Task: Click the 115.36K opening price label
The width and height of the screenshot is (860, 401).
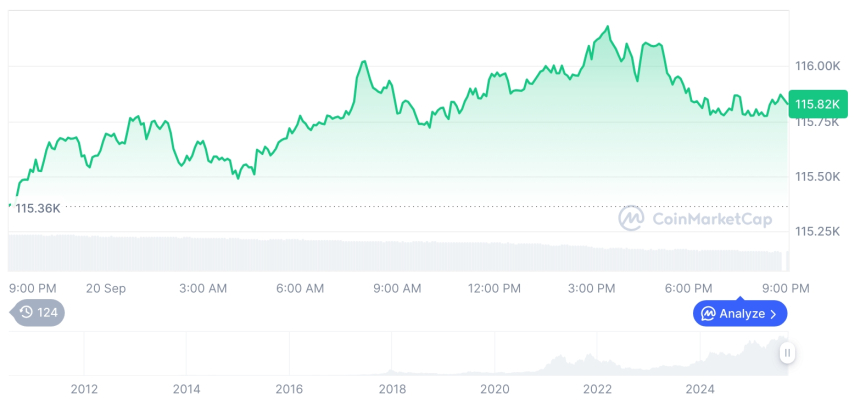Action: coord(39,208)
